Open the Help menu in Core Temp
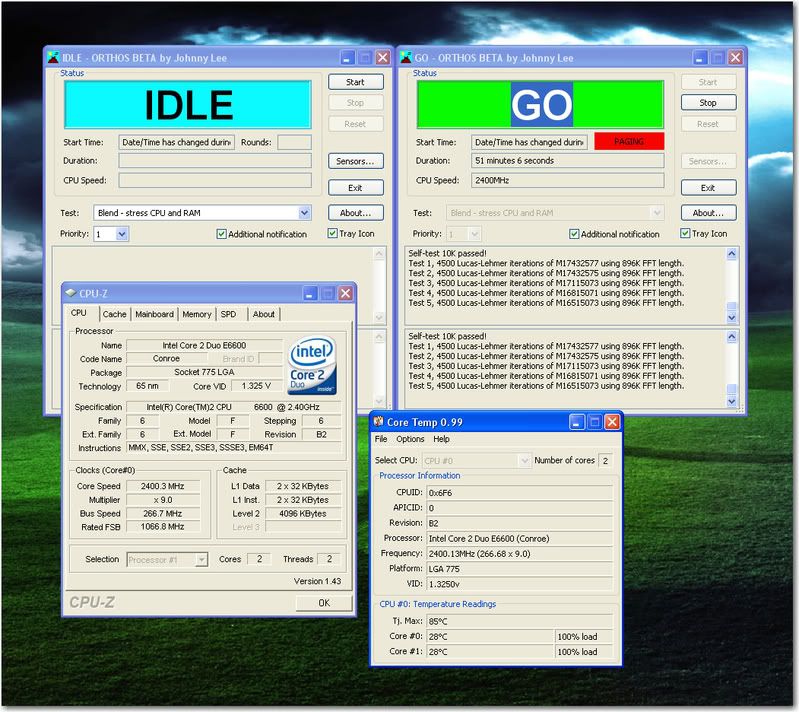 [x=441, y=439]
